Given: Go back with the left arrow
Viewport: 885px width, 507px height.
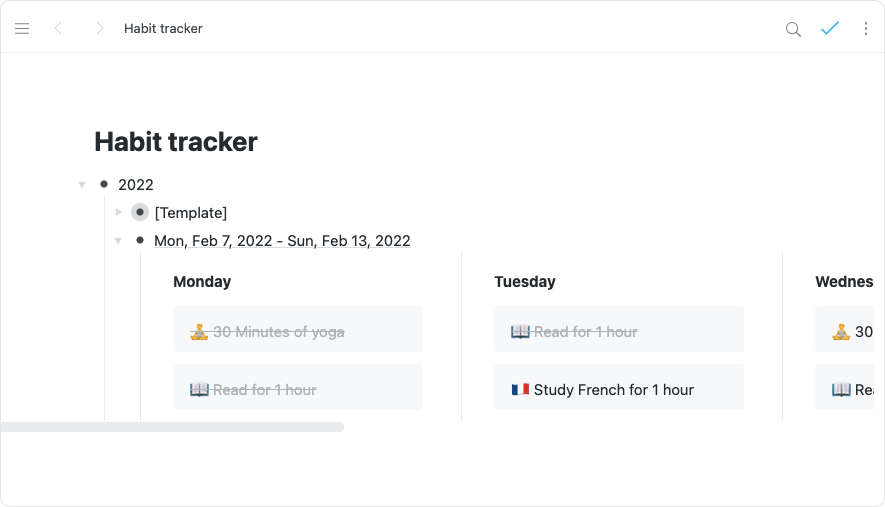Looking at the screenshot, I should (58, 29).
